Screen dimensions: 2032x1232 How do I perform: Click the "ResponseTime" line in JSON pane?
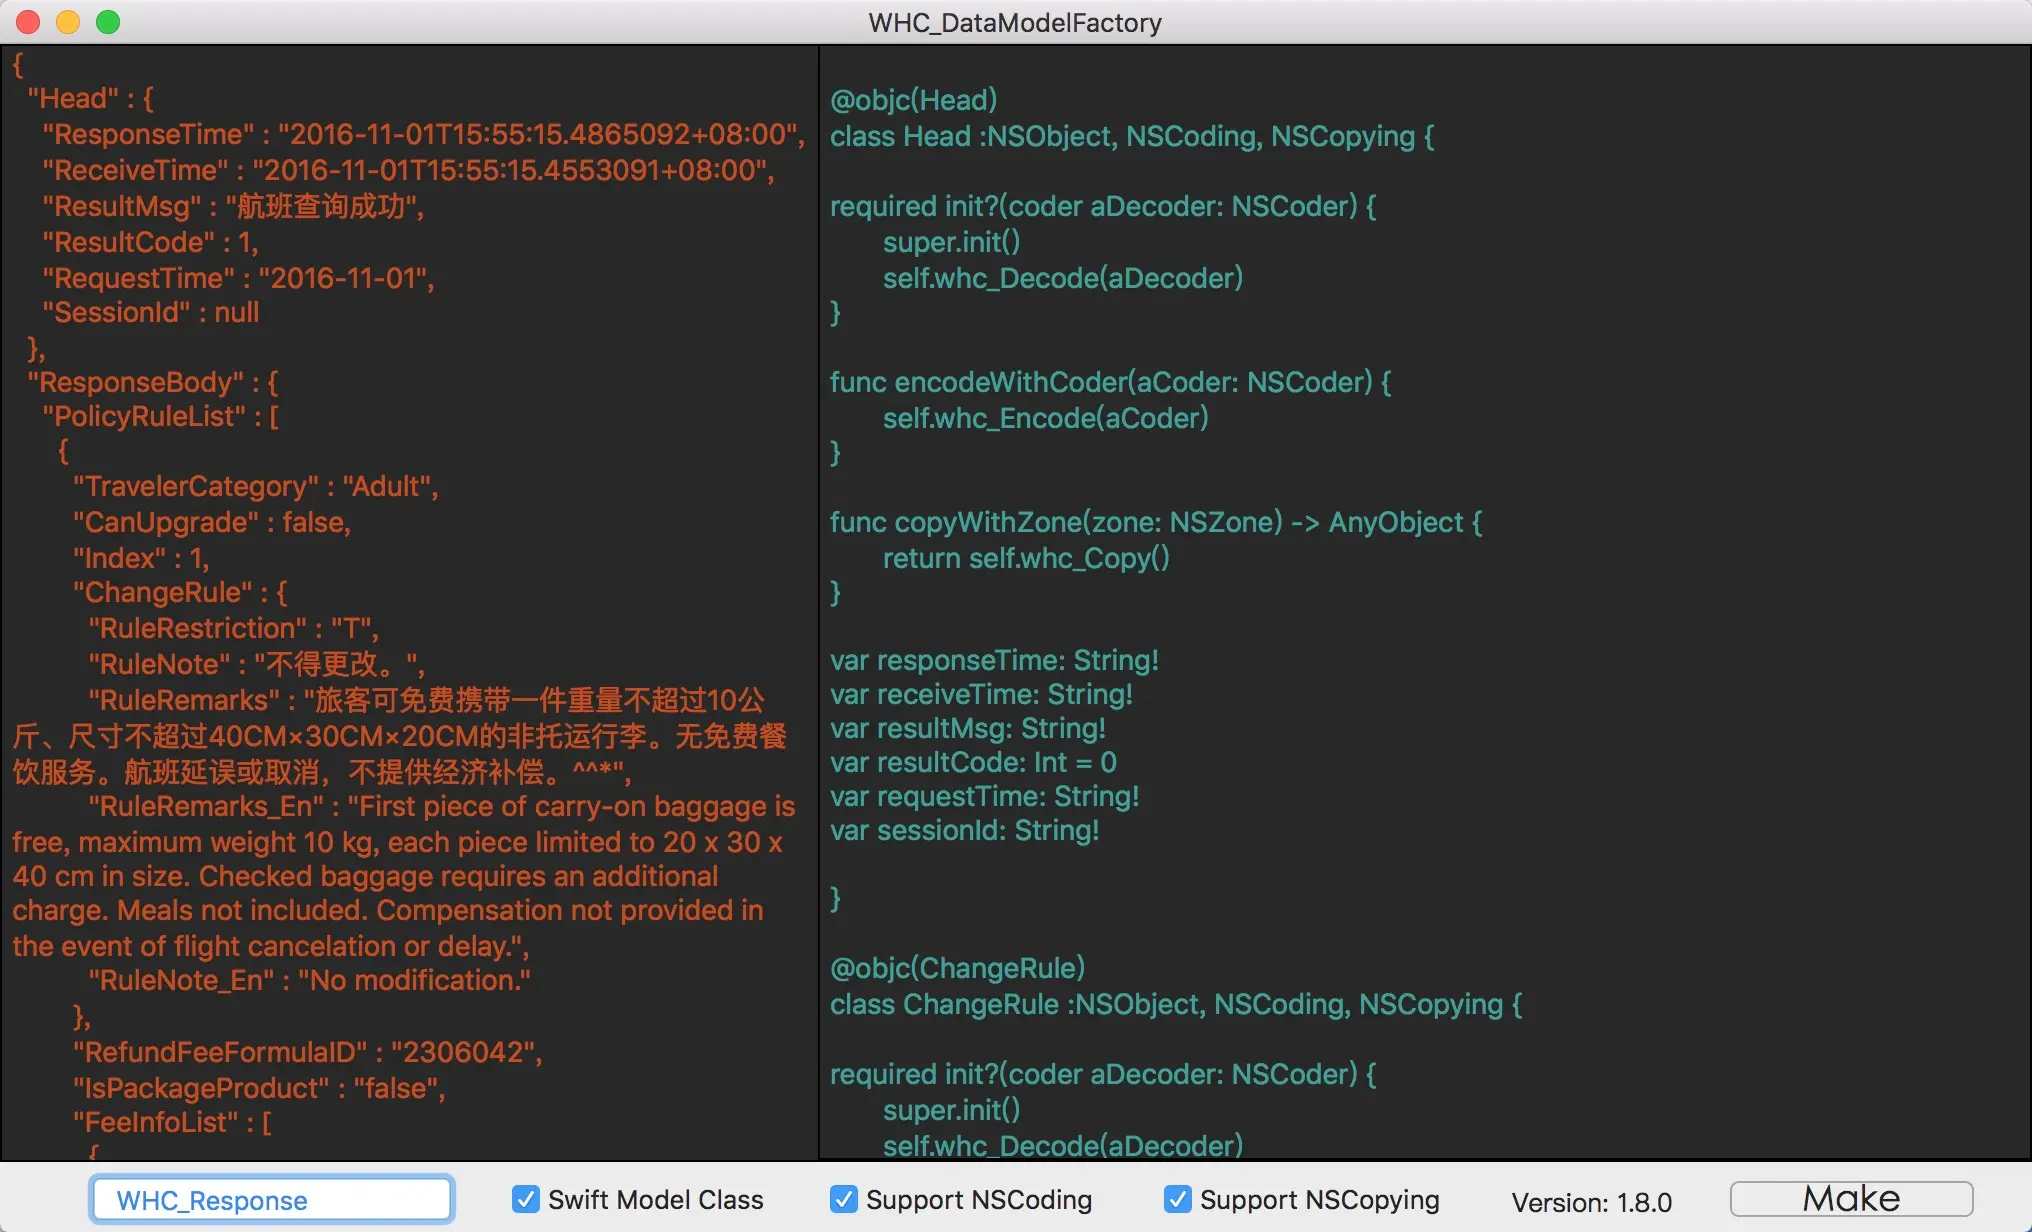point(423,134)
